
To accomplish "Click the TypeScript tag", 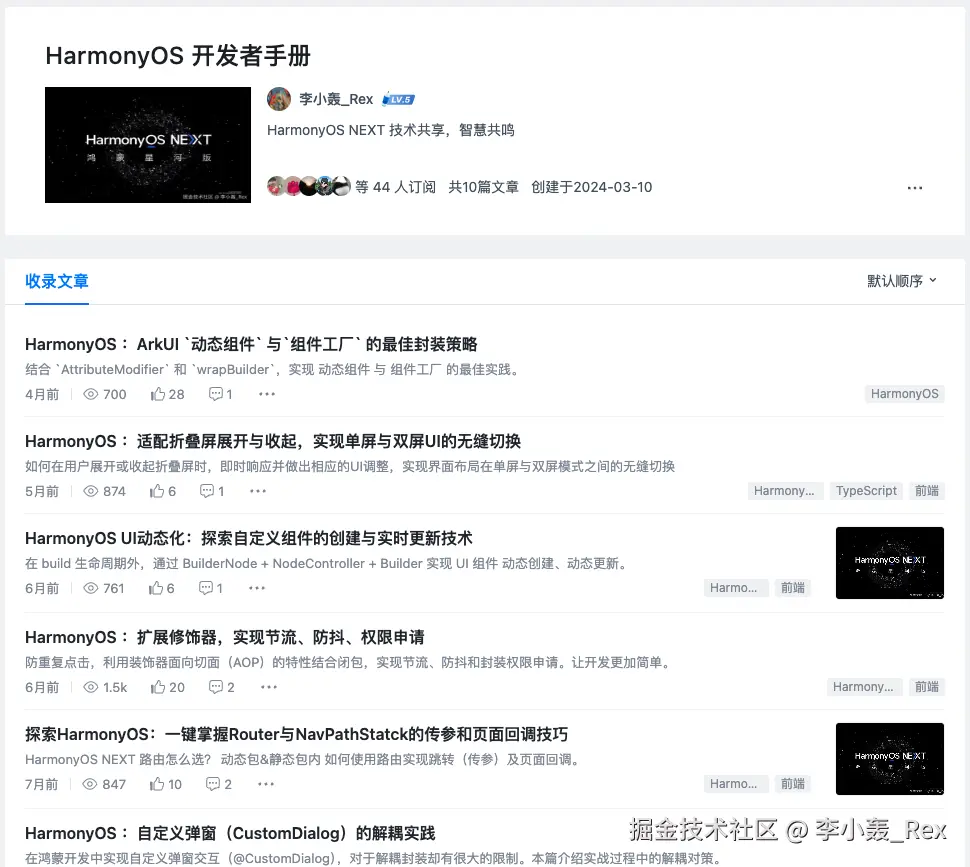I will pos(866,491).
